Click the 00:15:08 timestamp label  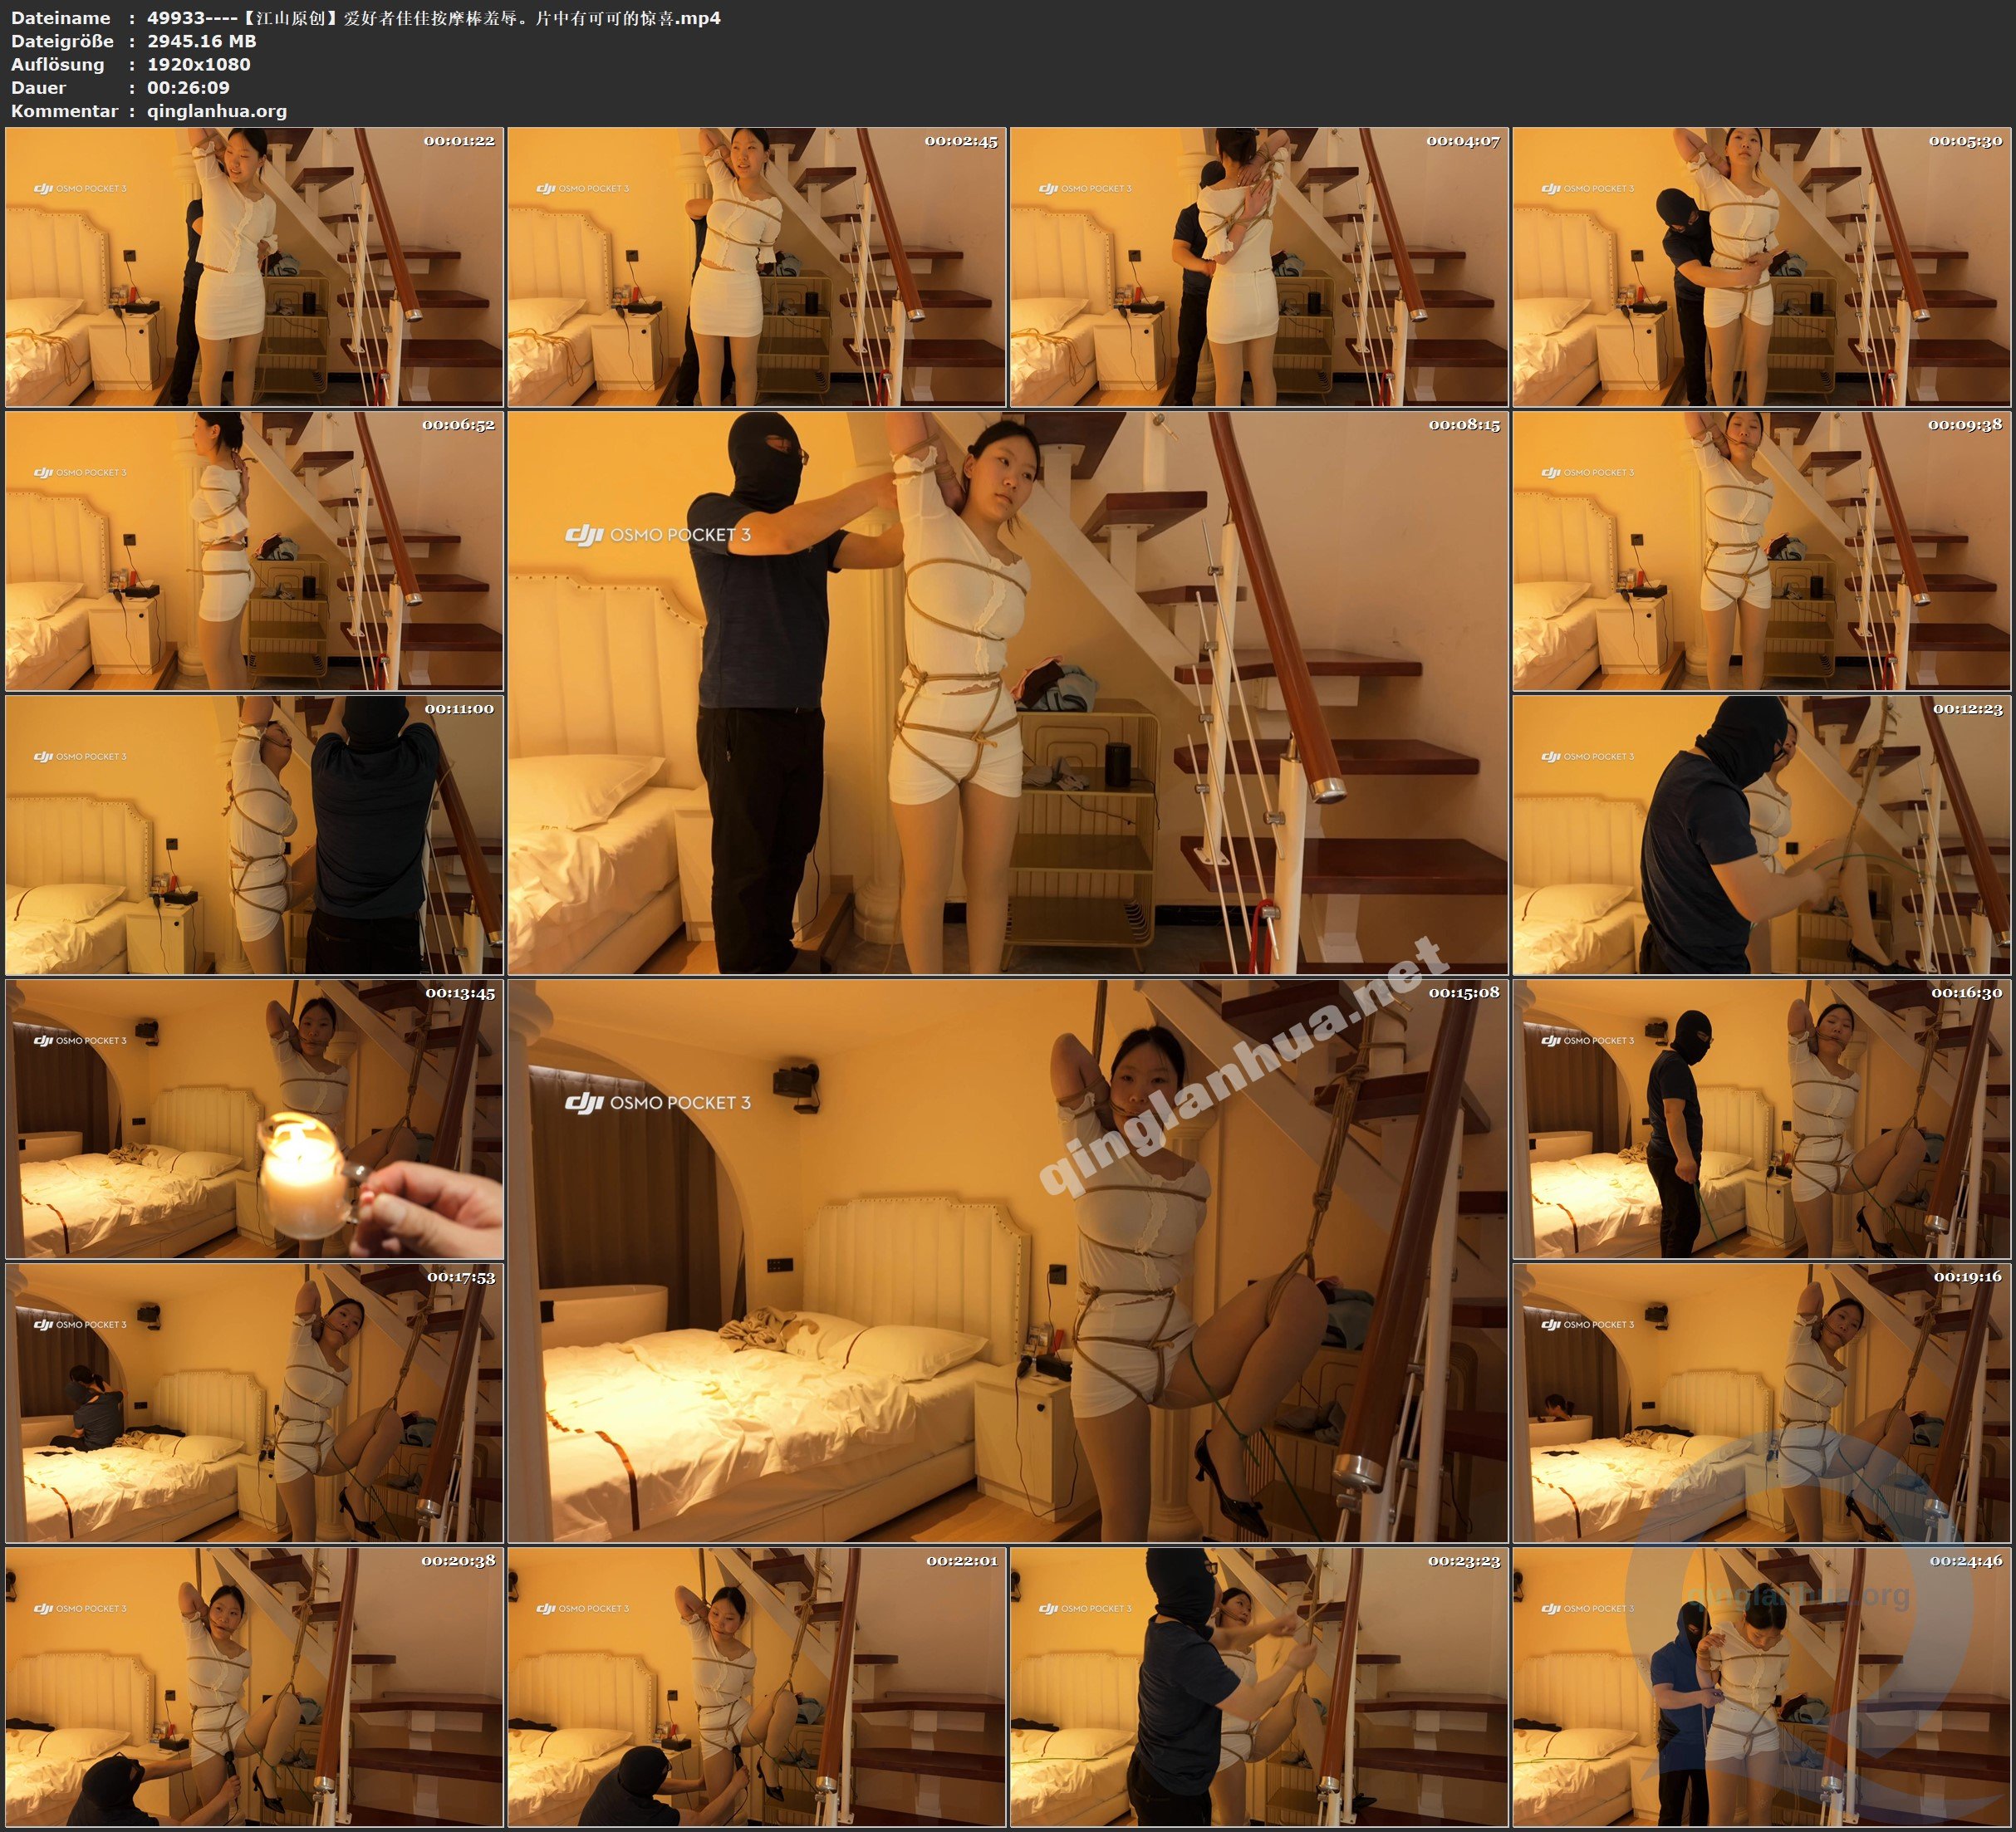tap(1464, 993)
